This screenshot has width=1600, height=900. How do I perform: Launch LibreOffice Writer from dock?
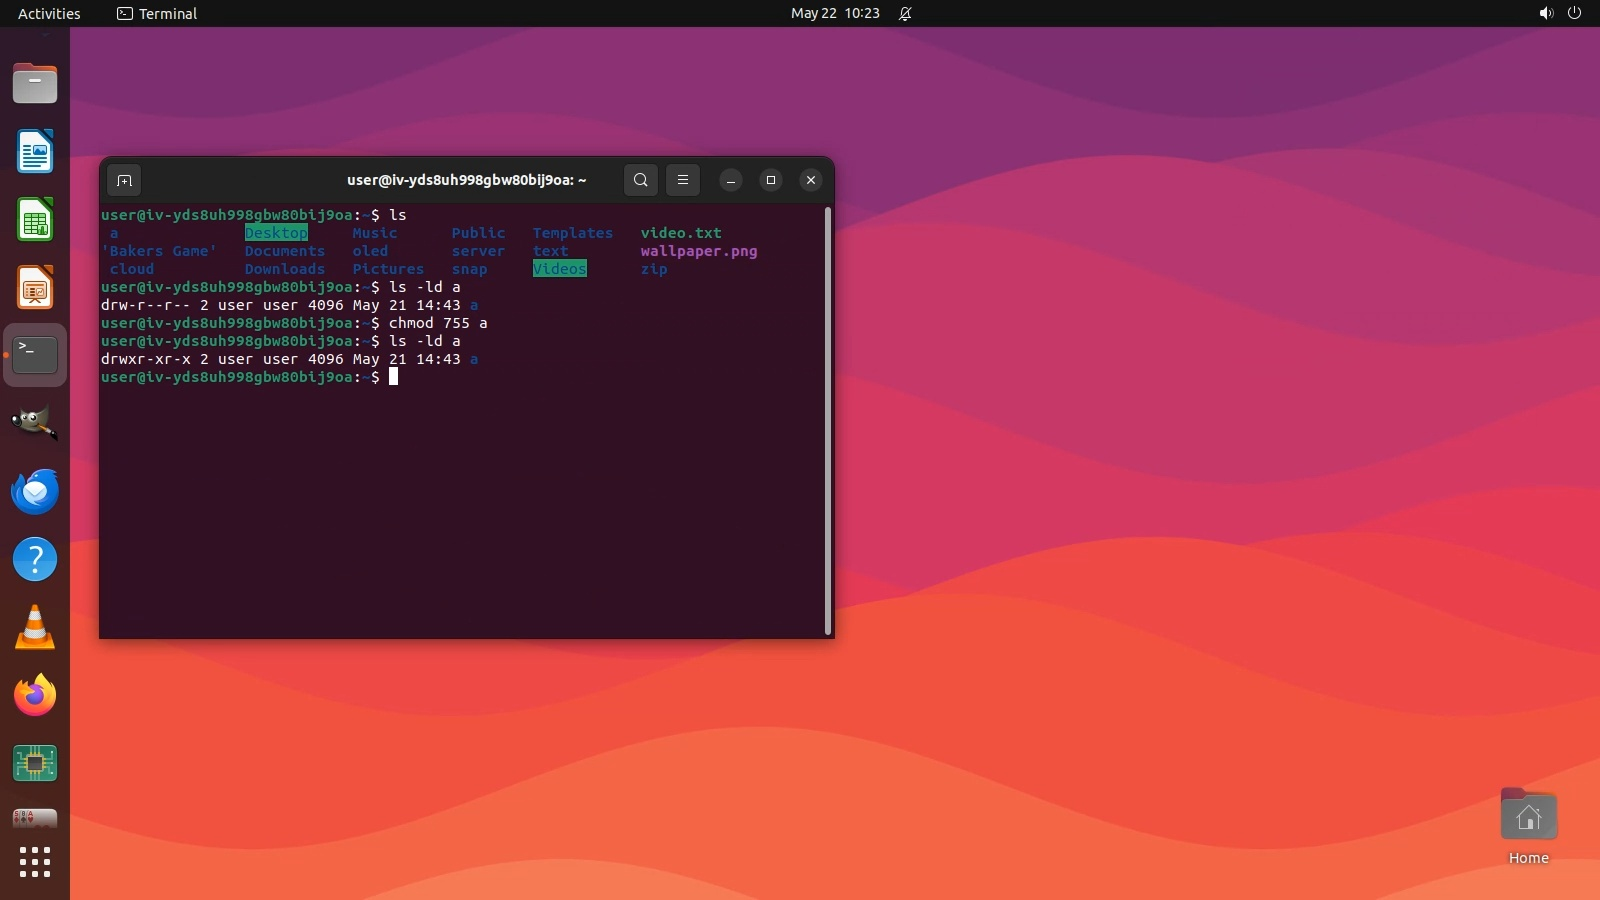(35, 152)
